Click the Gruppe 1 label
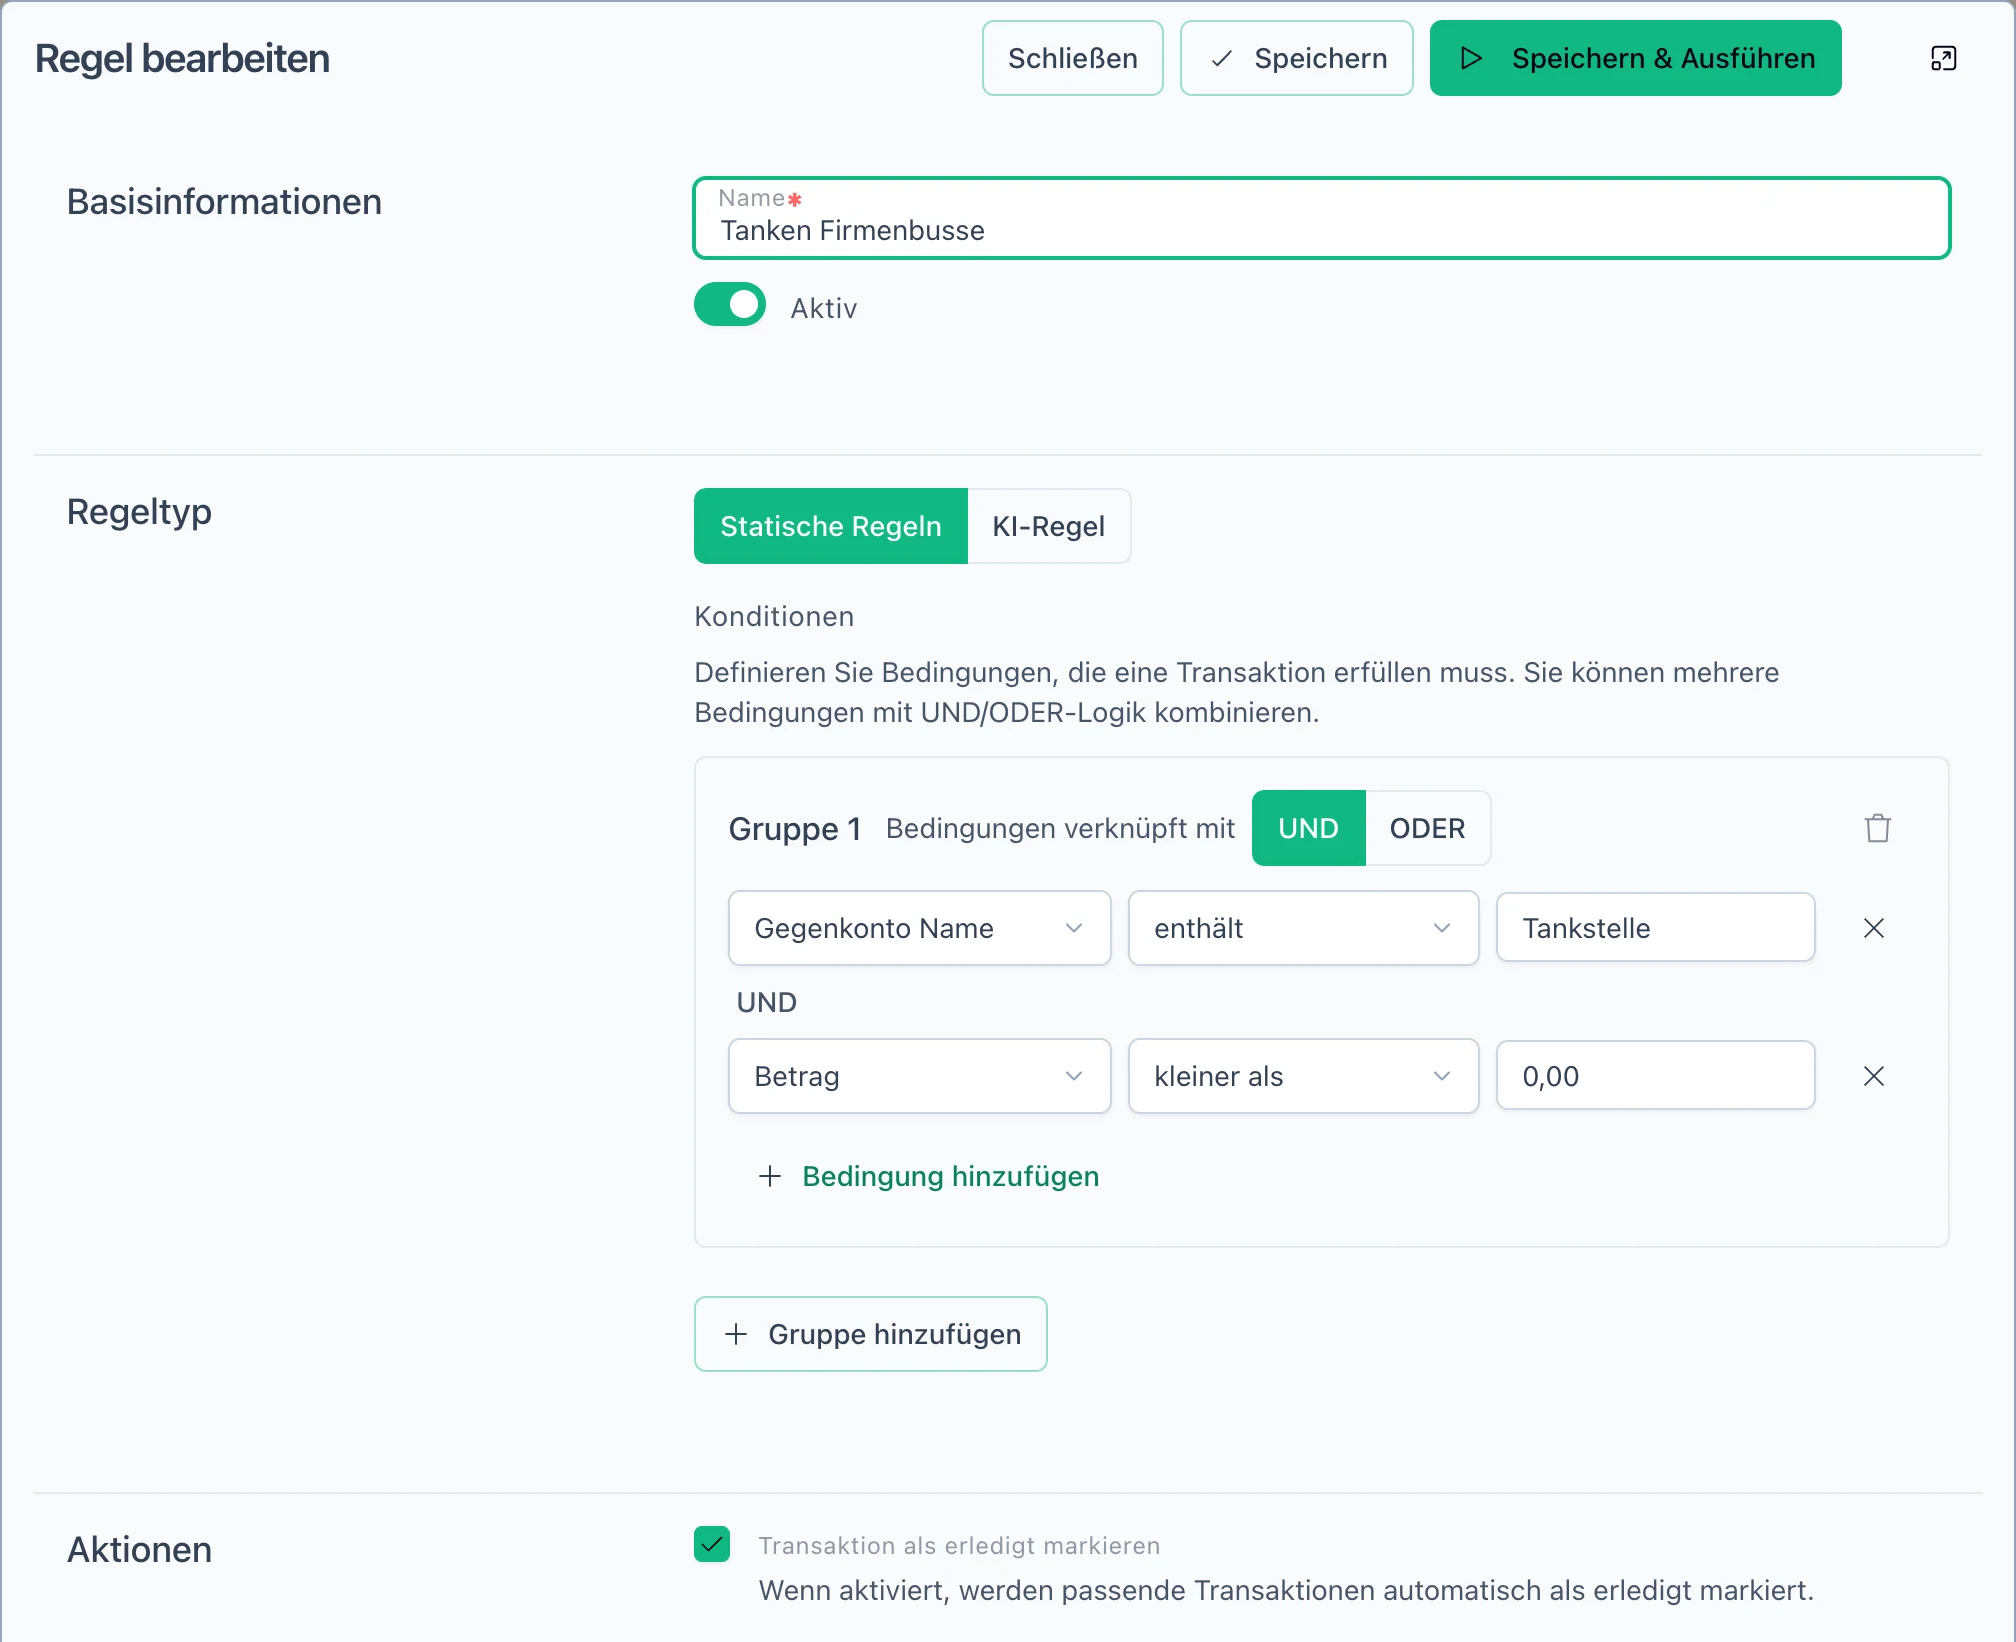This screenshot has width=2016, height=1642. tap(795, 829)
